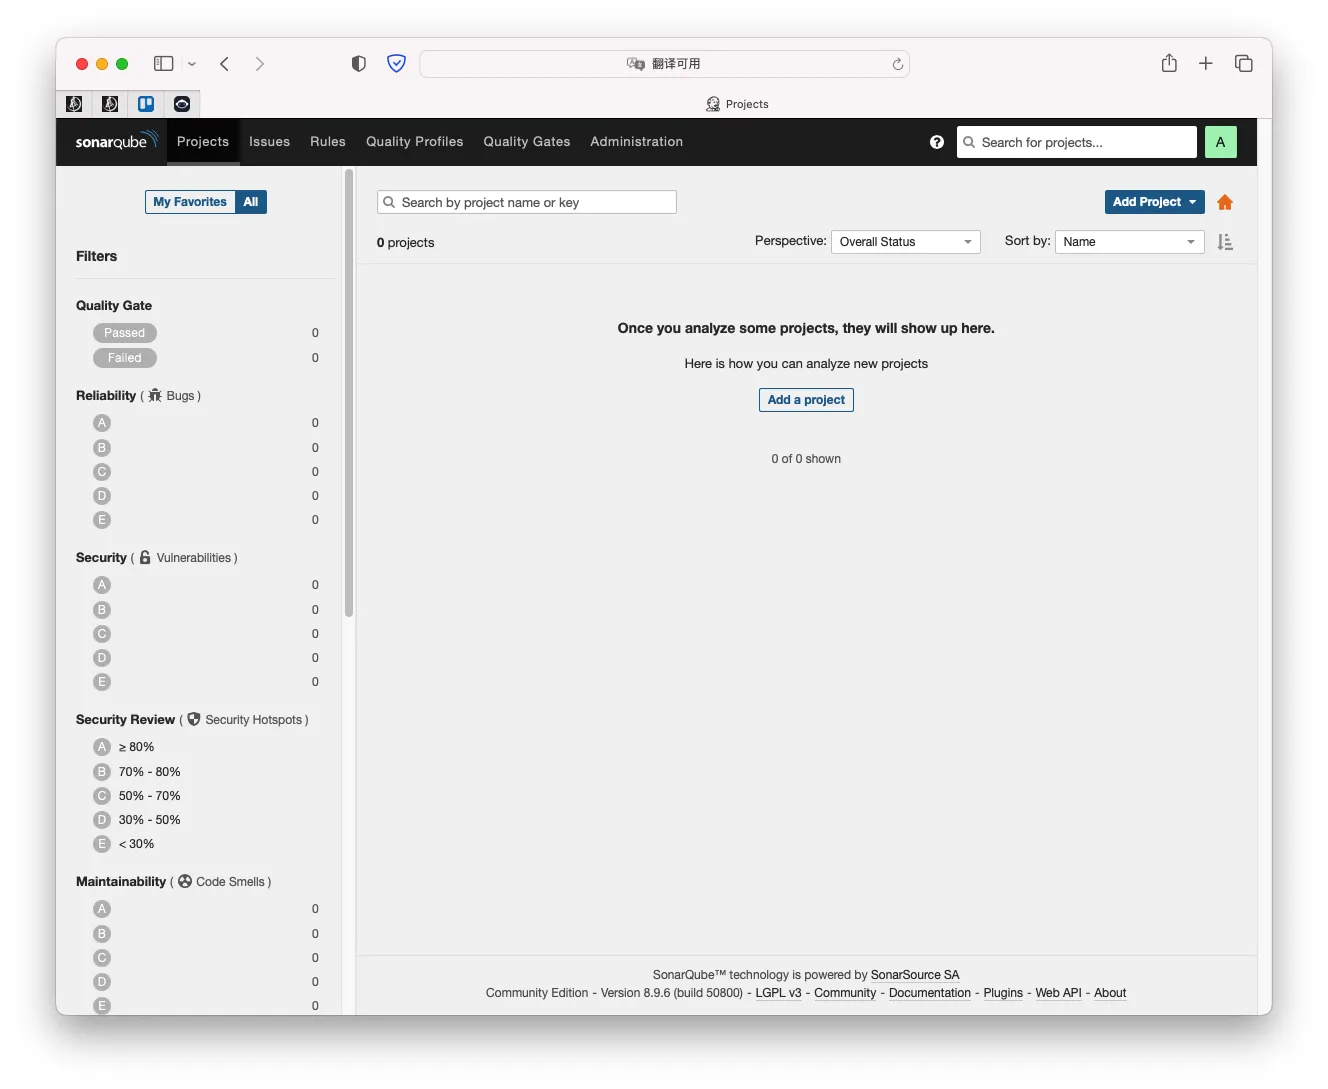Image resolution: width=1328 pixels, height=1089 pixels.
Task: Click the reload page icon
Action: [x=898, y=64]
